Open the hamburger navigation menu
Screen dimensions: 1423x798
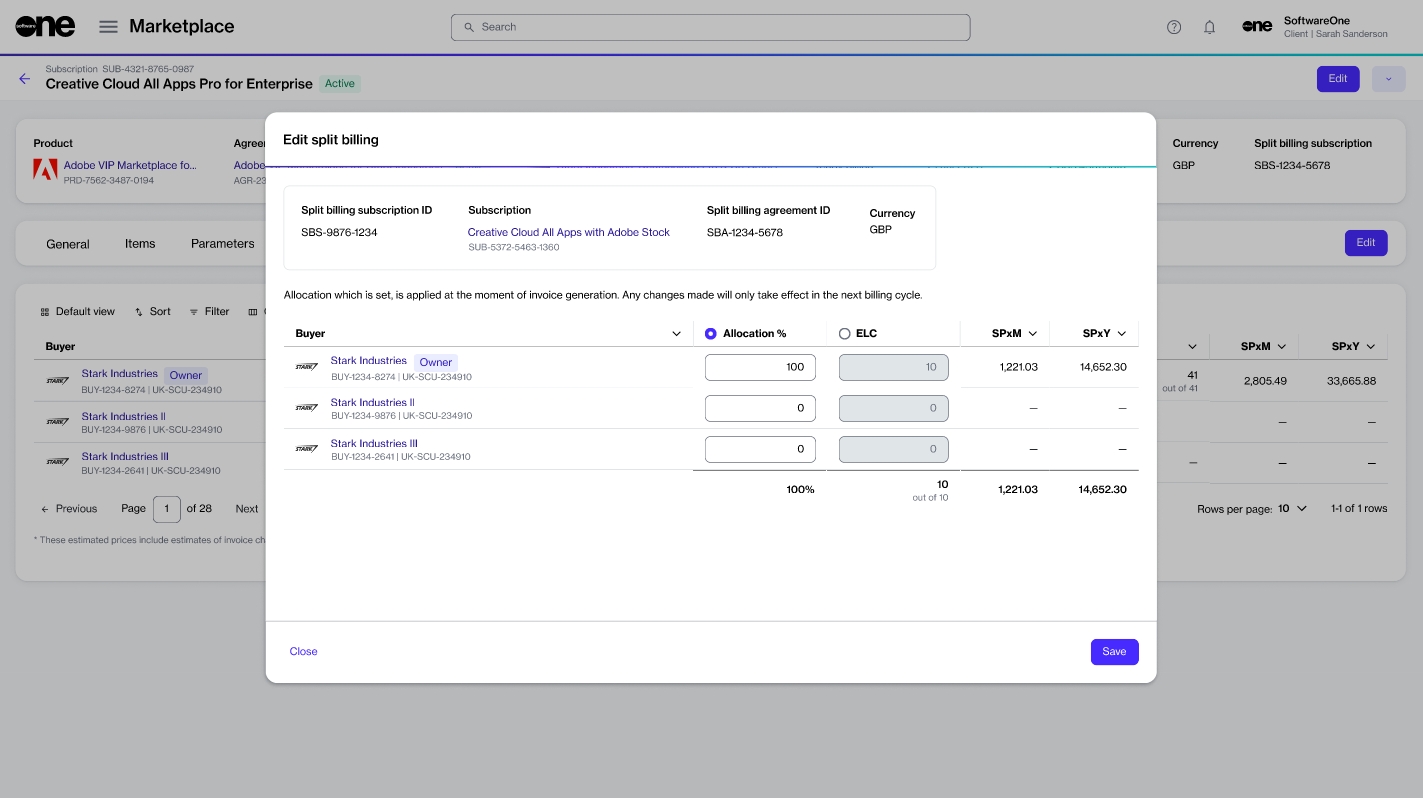click(108, 27)
